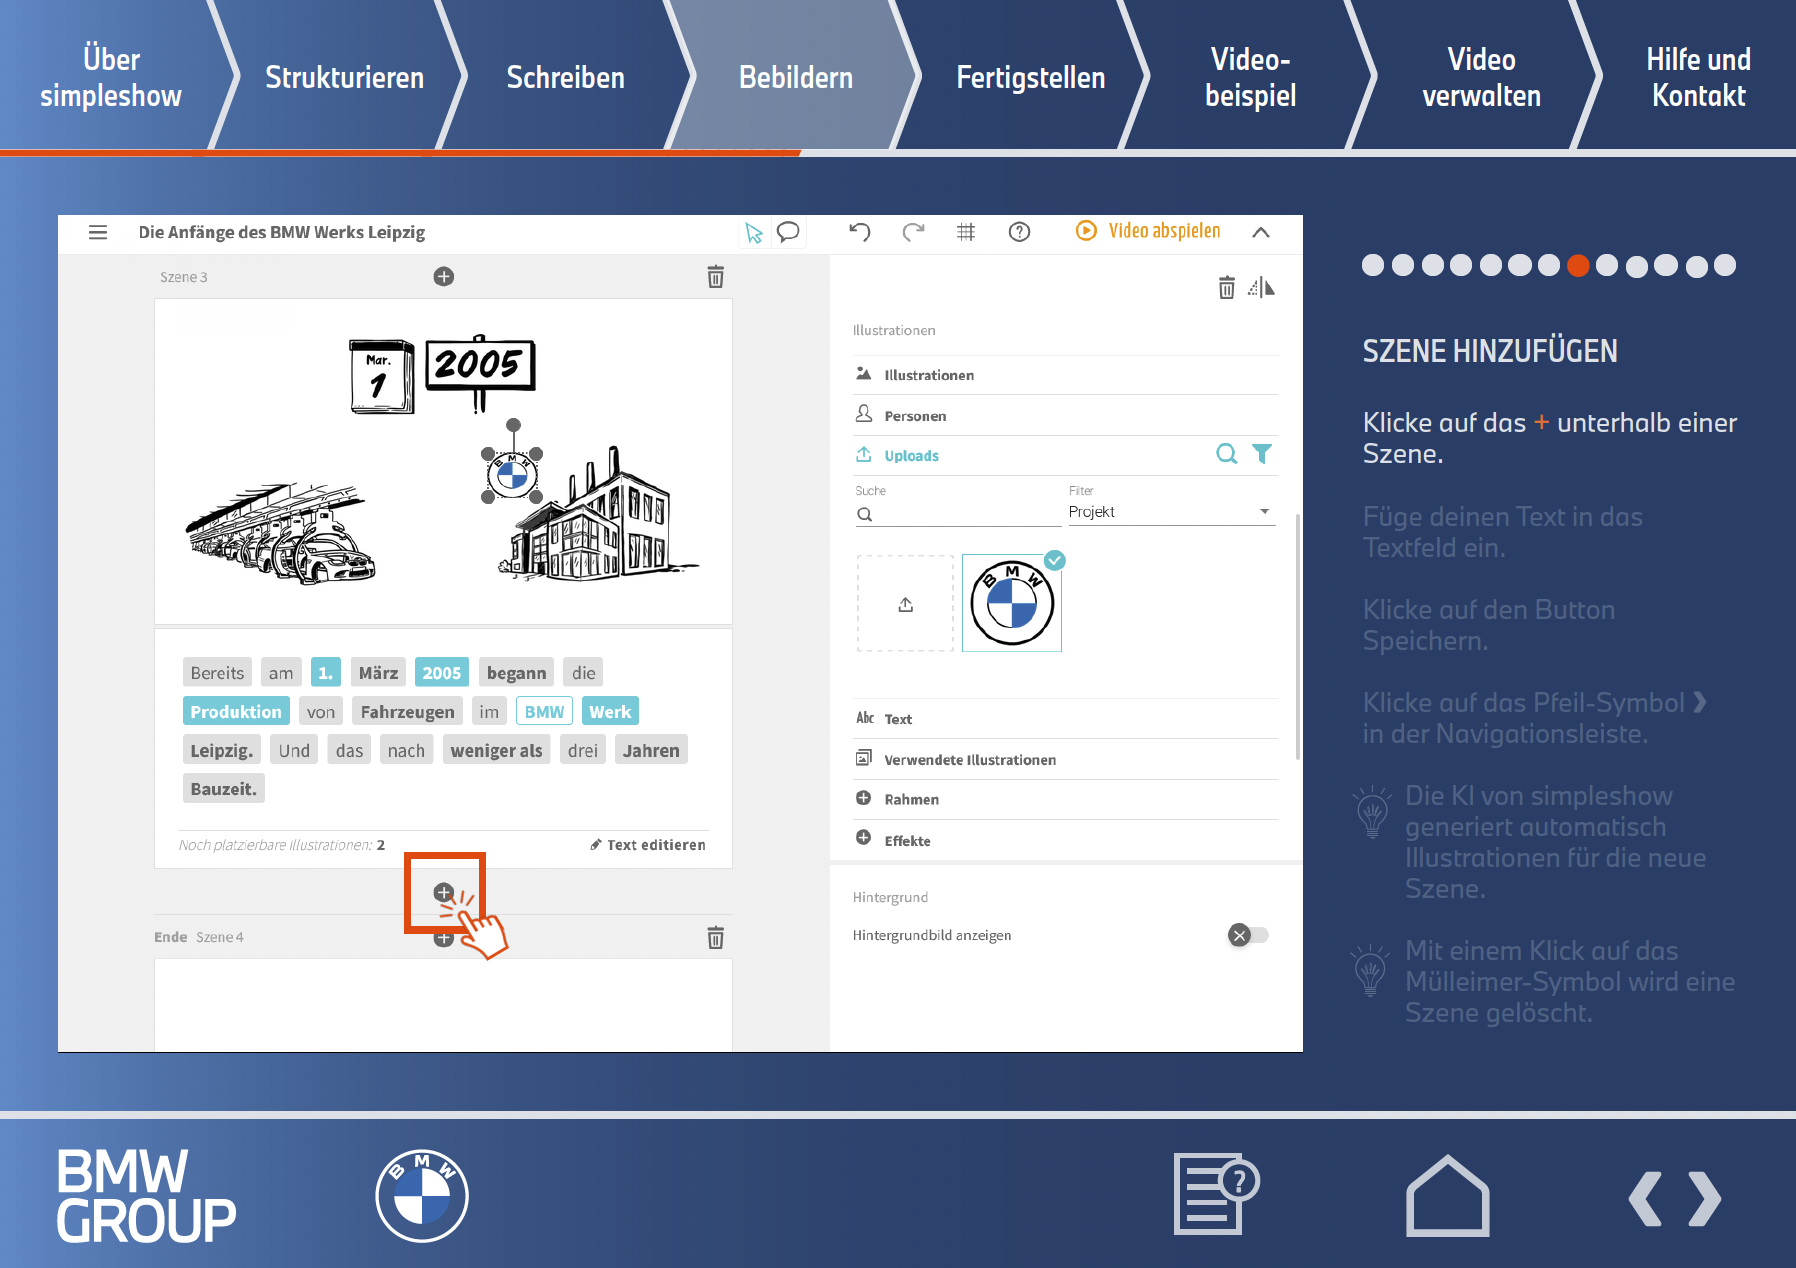This screenshot has width=1796, height=1268.
Task: Click the flip mirror icon
Action: [1262, 288]
